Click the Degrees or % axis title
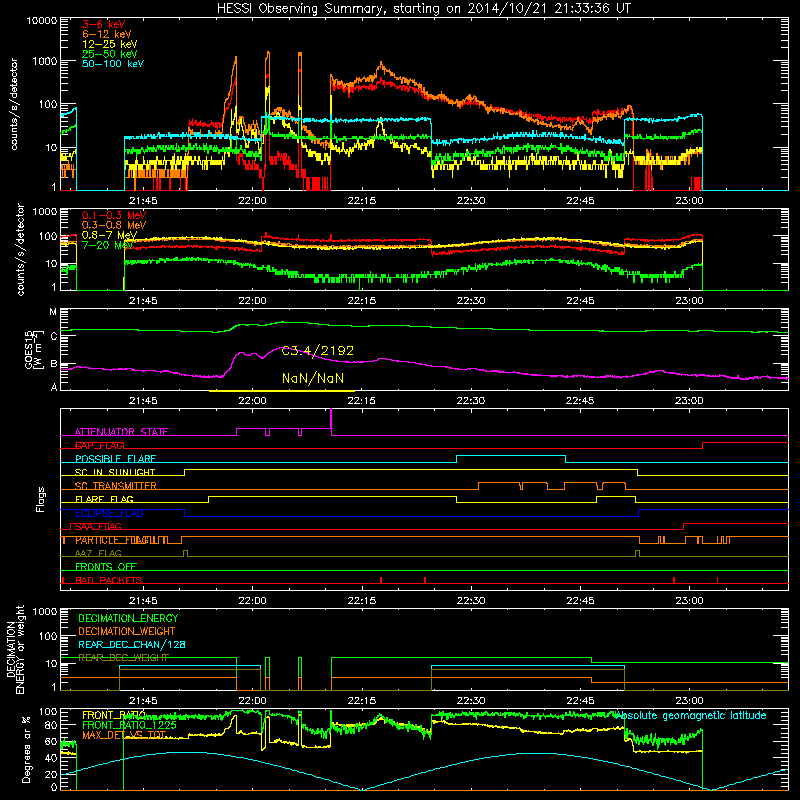800x800 pixels. 26,749
